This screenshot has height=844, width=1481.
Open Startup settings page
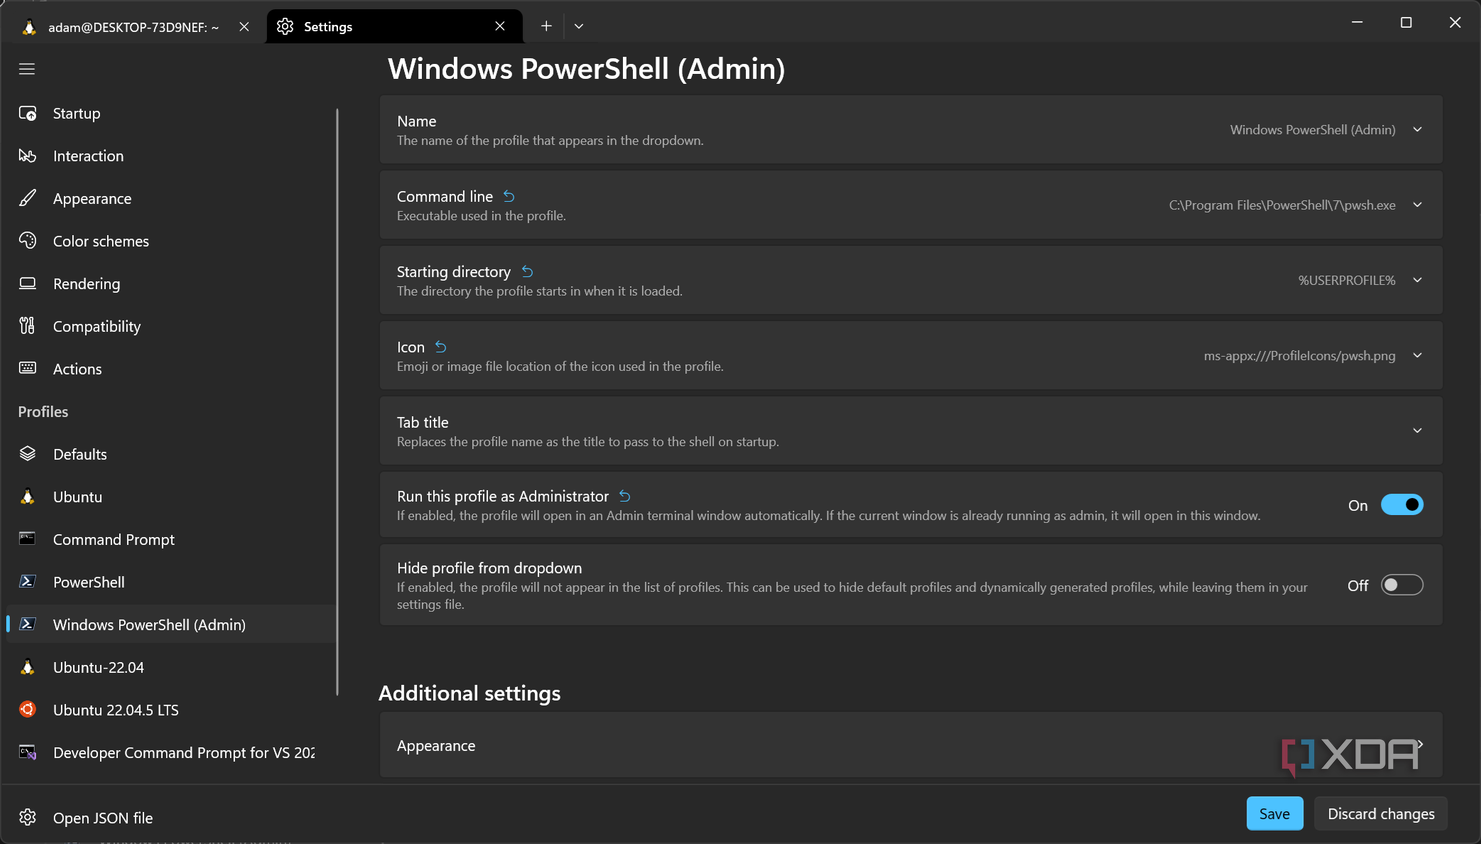click(x=171, y=113)
